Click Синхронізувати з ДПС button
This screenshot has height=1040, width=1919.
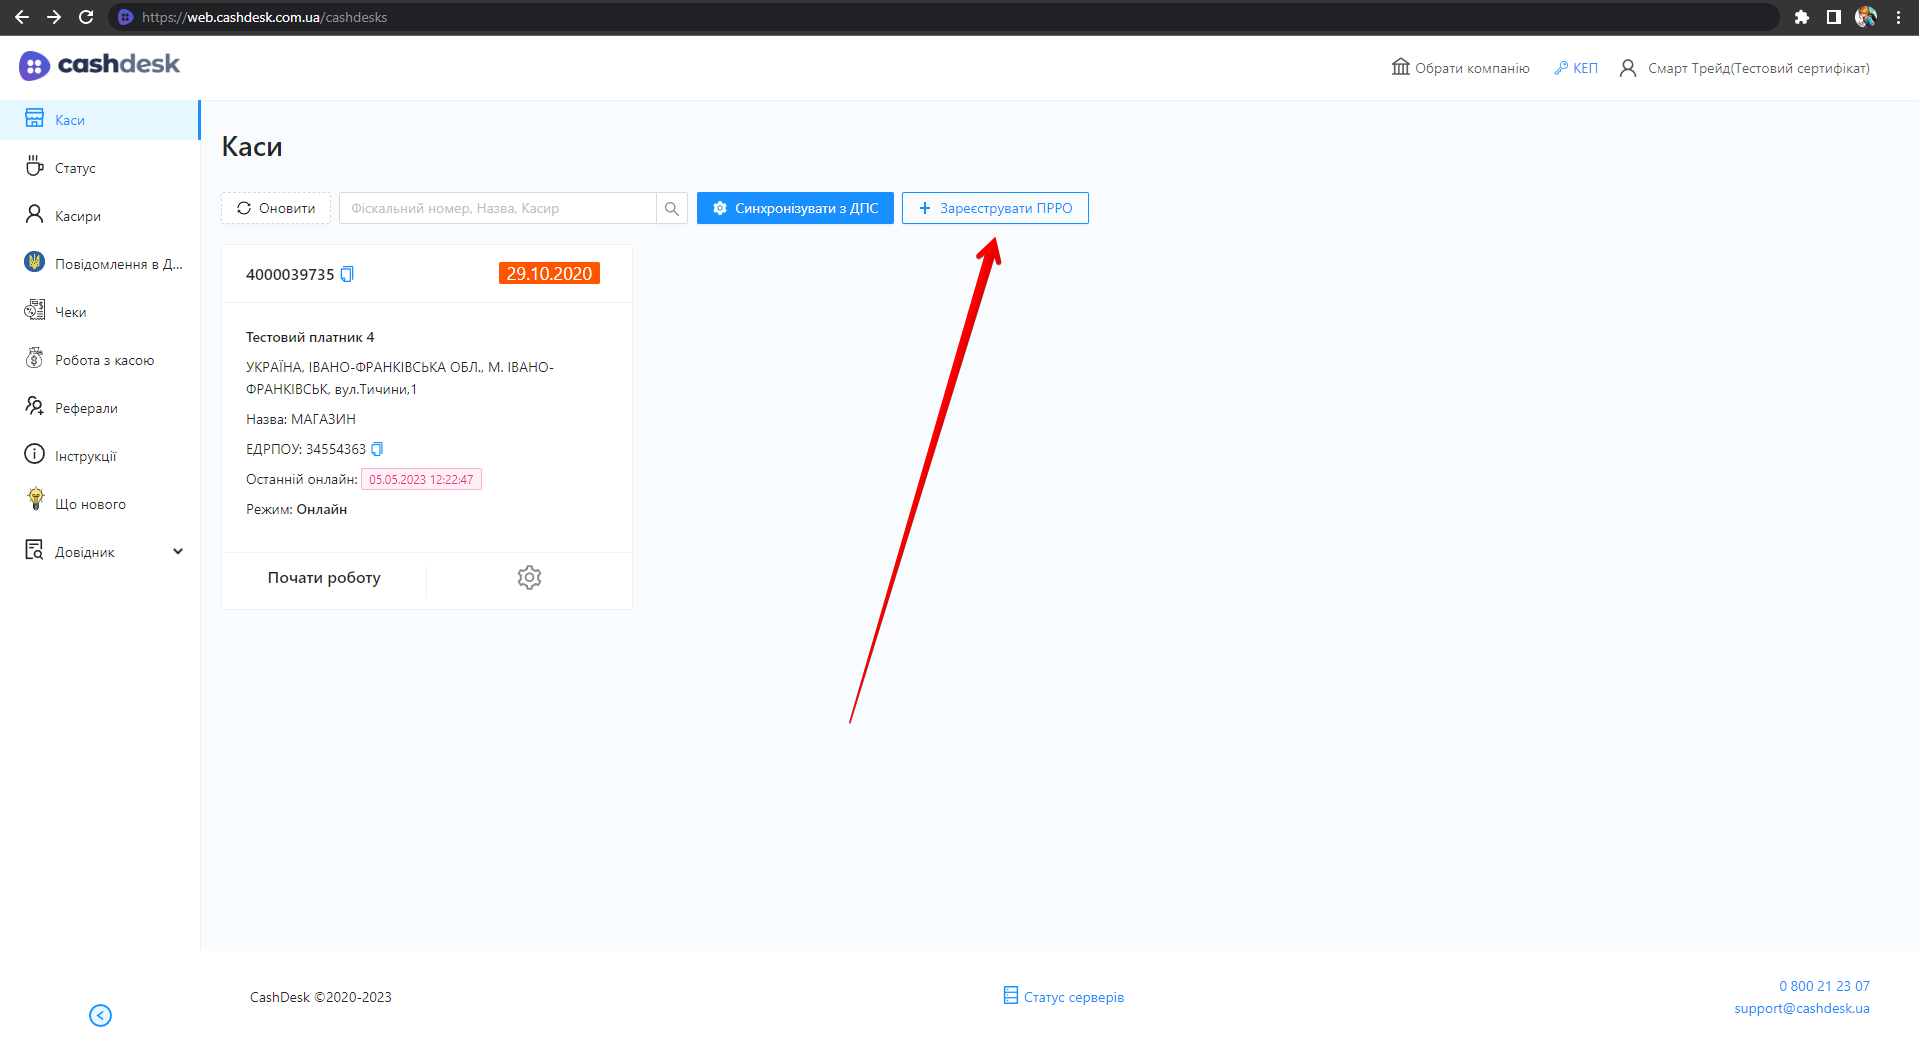(795, 208)
